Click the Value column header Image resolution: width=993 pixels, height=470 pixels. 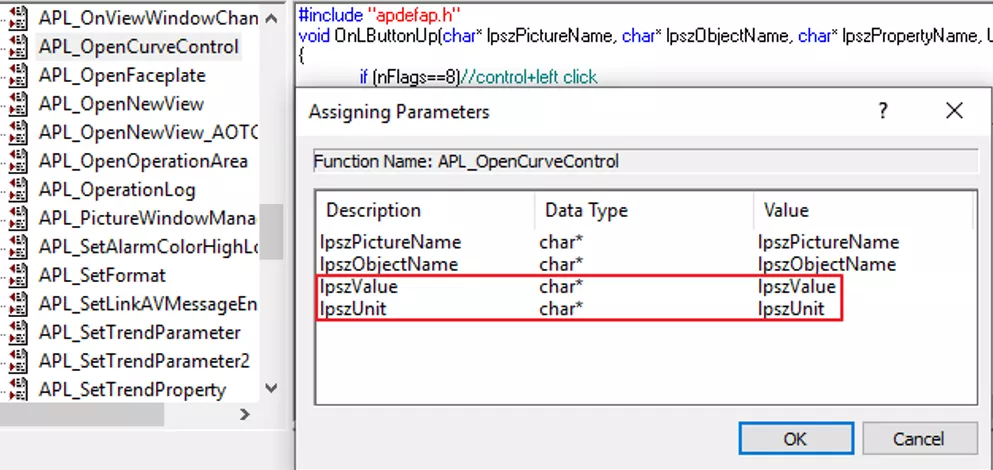[x=863, y=210]
